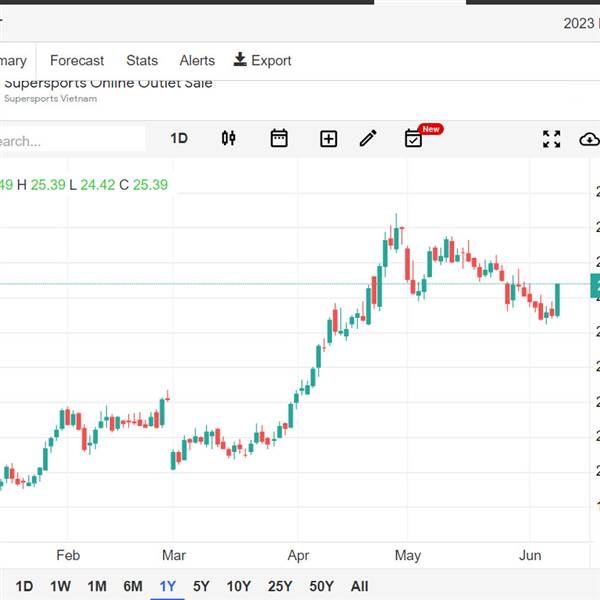Open the Supersports Online Outlet Sale ad
The width and height of the screenshot is (600, 600).
point(108,83)
